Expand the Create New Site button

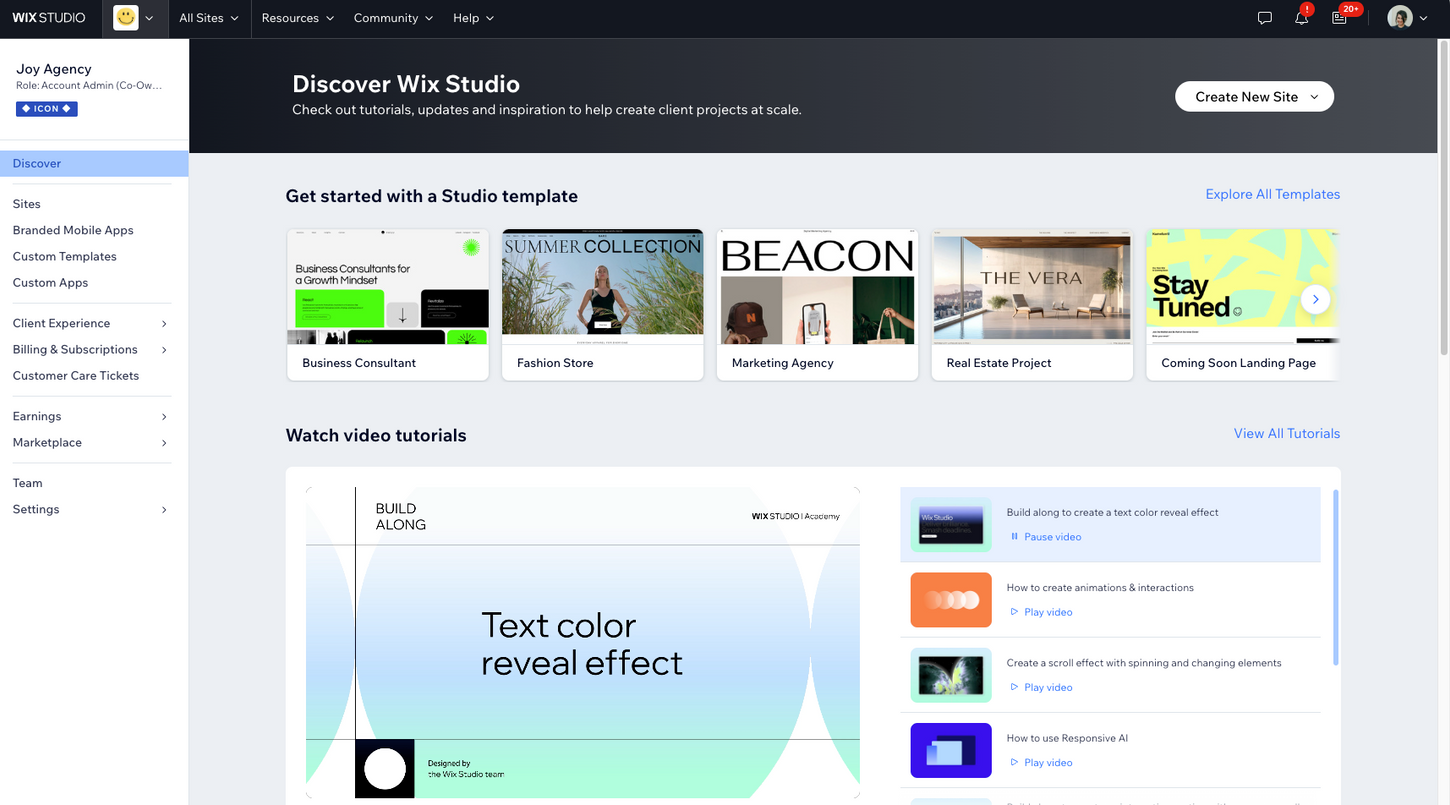pos(1254,97)
